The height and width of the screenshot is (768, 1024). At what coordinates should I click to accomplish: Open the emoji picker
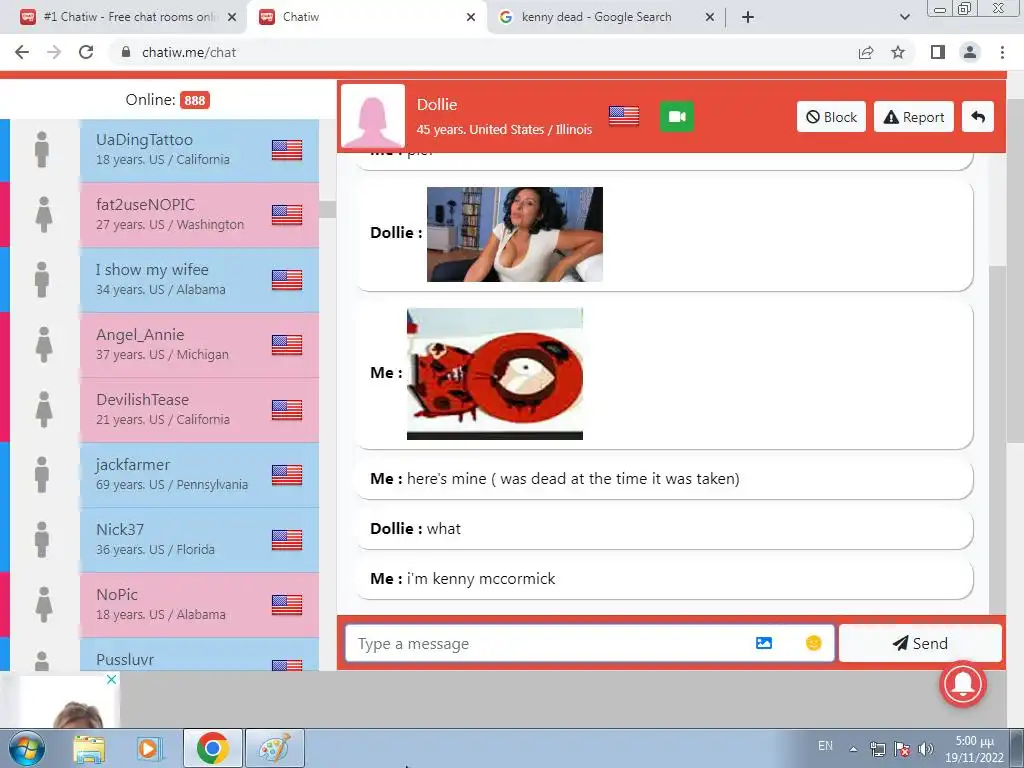click(x=813, y=643)
